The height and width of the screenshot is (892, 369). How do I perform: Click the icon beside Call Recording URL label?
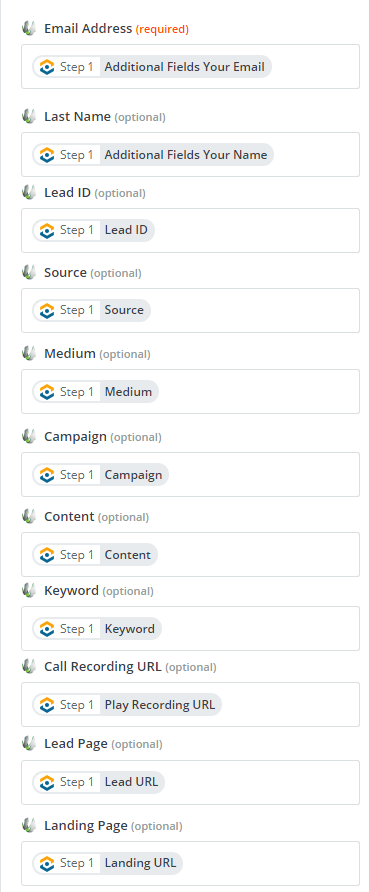click(28, 666)
